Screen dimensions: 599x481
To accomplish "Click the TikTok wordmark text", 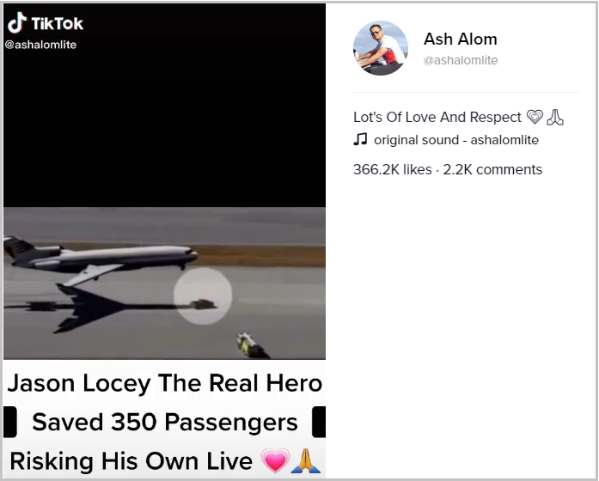I will click(57, 24).
